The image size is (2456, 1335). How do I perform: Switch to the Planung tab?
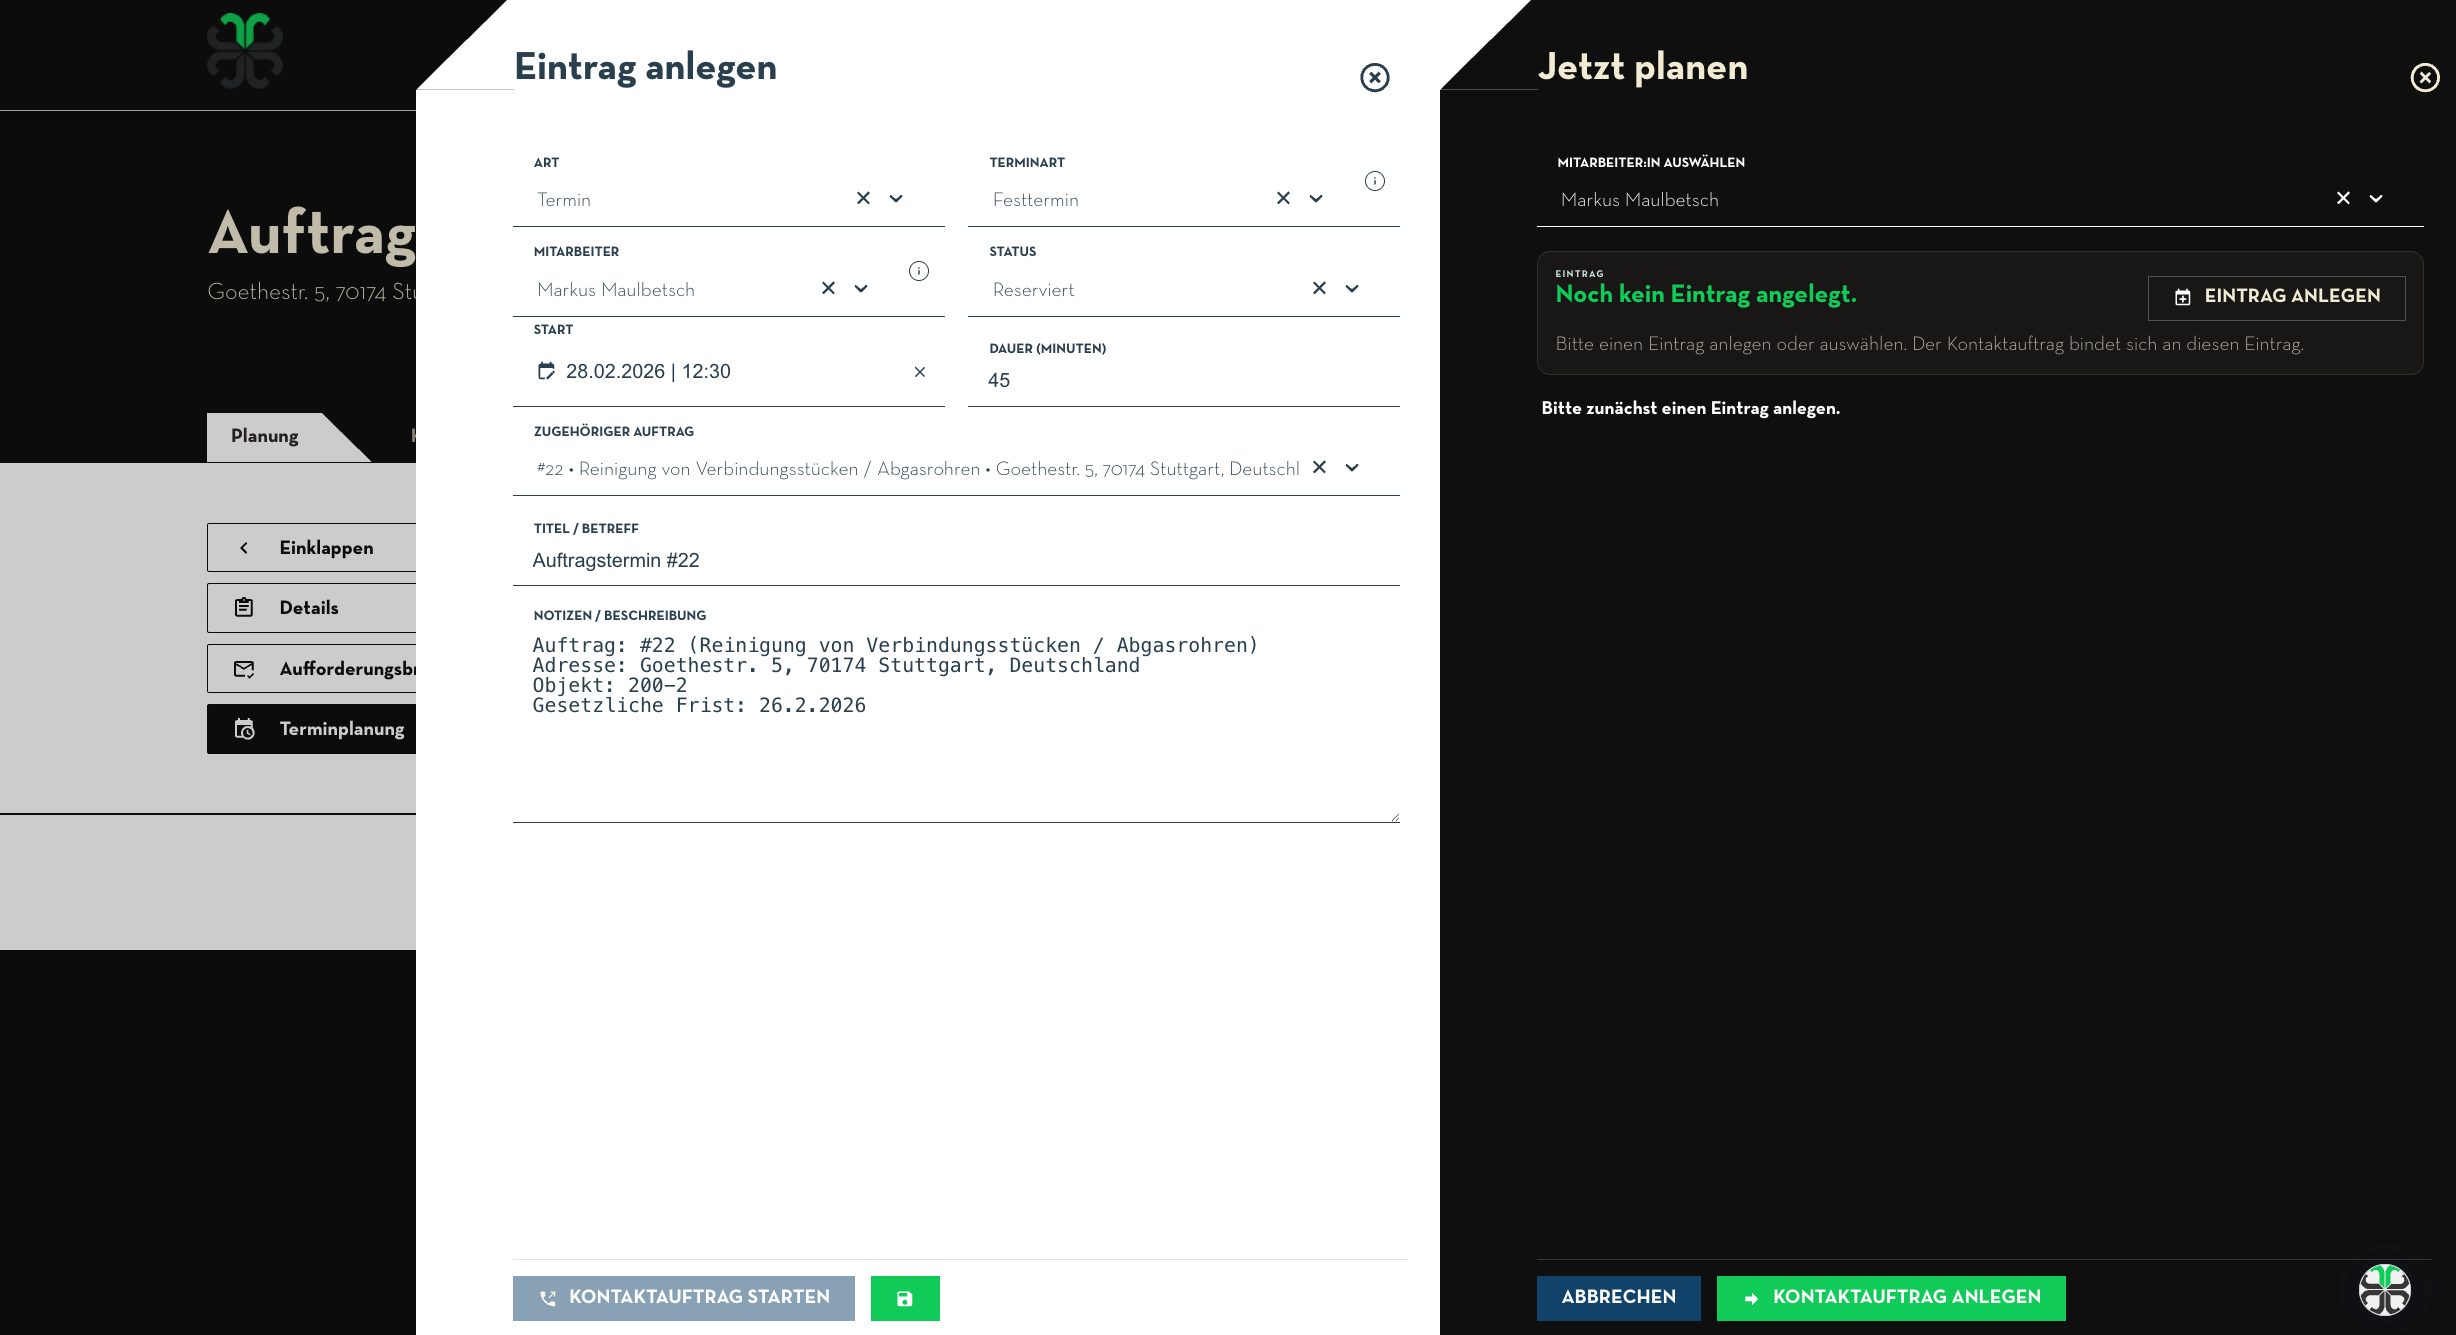(x=265, y=436)
